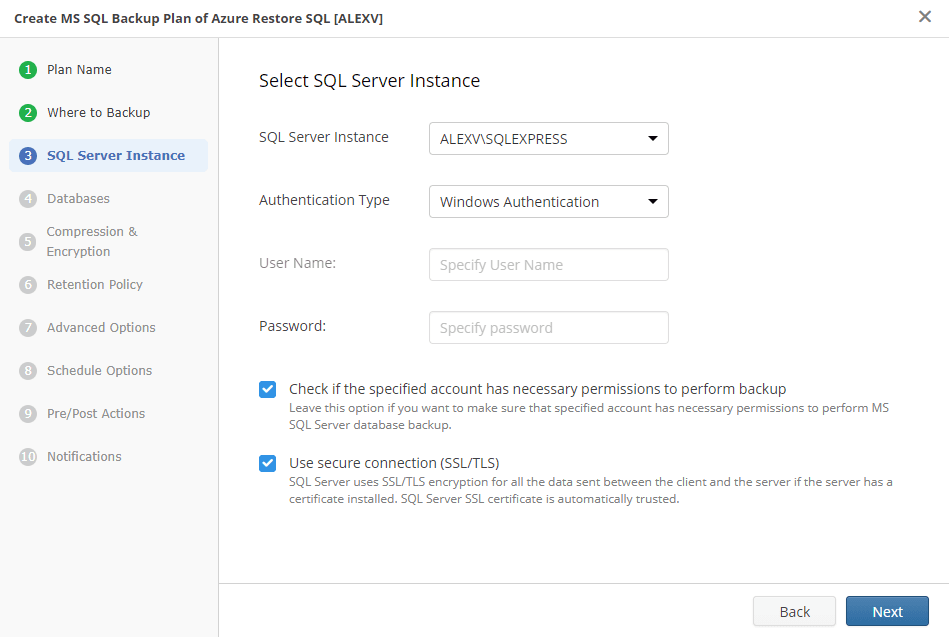Jump to Compression & Encryption step
This screenshot has width=949, height=637.
(x=92, y=241)
